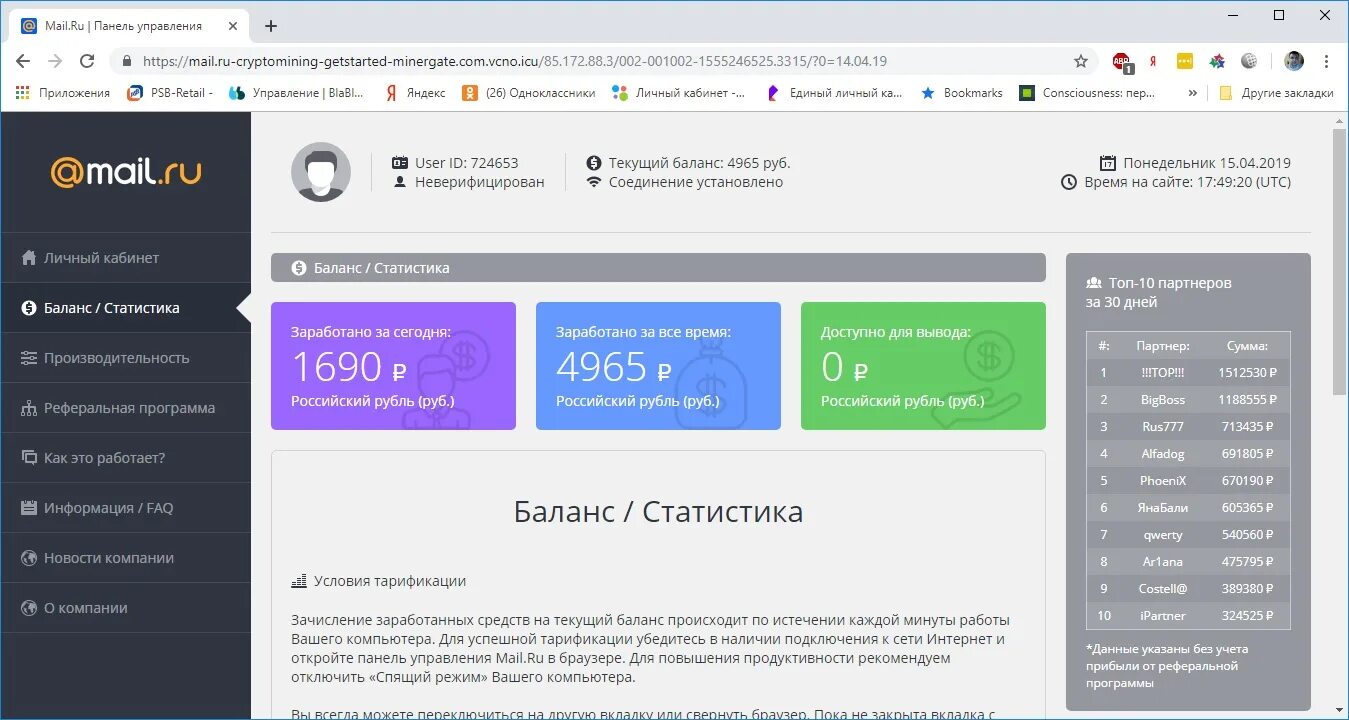Click partner row ЯнаБали

1188,507
